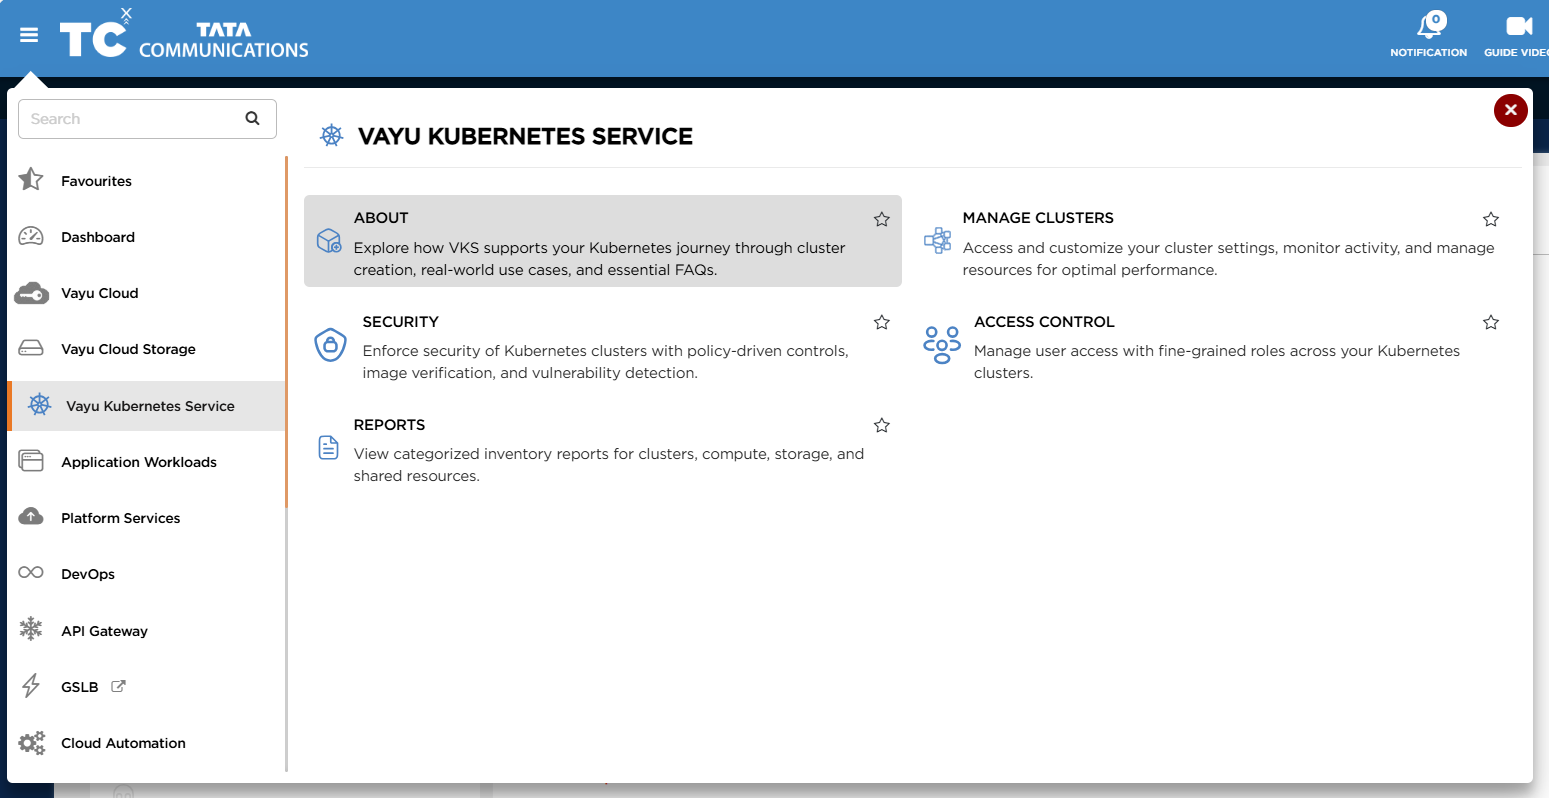The image size is (1549, 798).
Task: Close the menu panel with red X
Action: [1510, 110]
